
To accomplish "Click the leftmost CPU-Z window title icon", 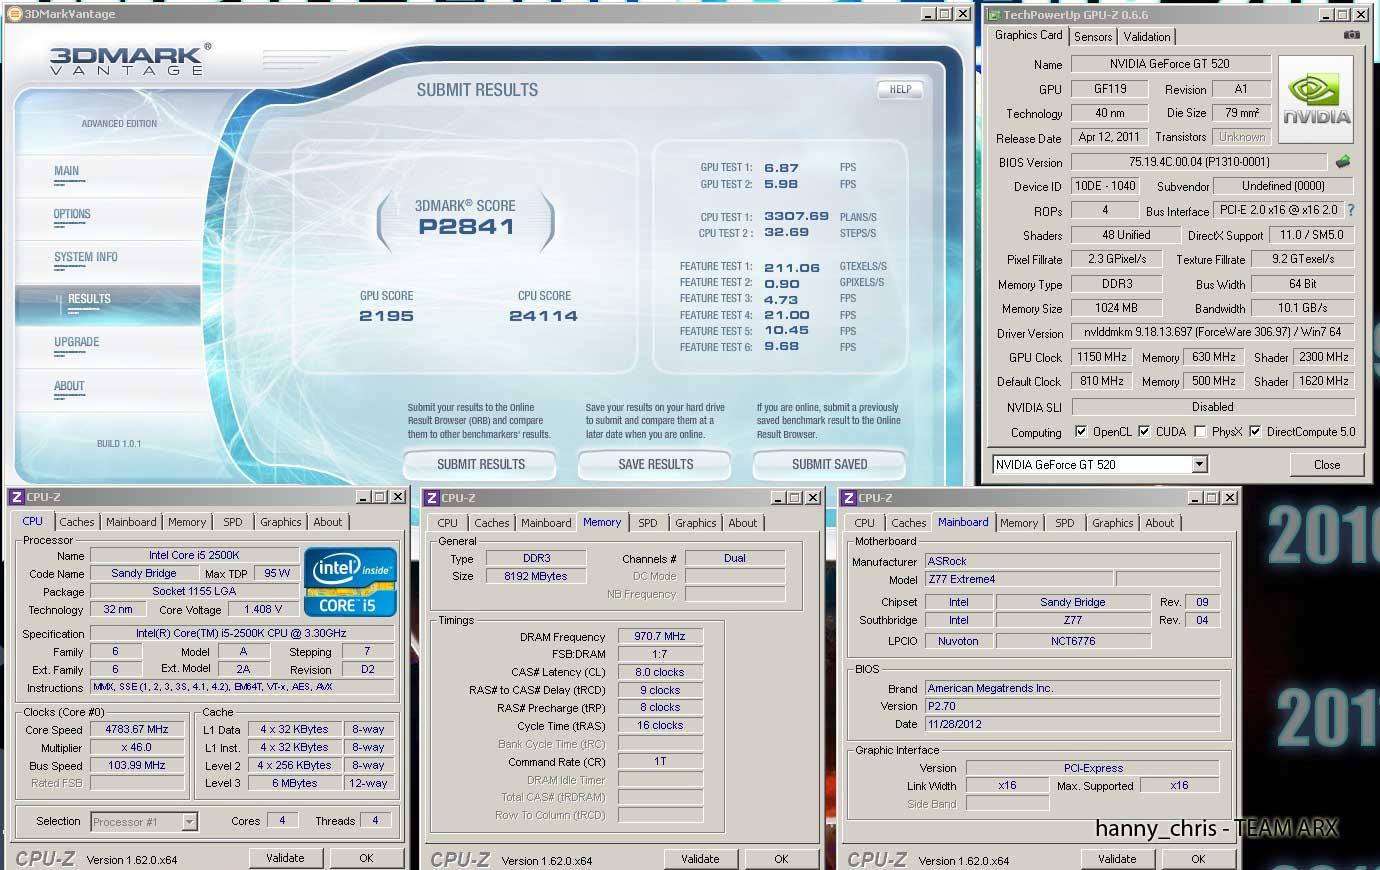I will (x=16, y=497).
